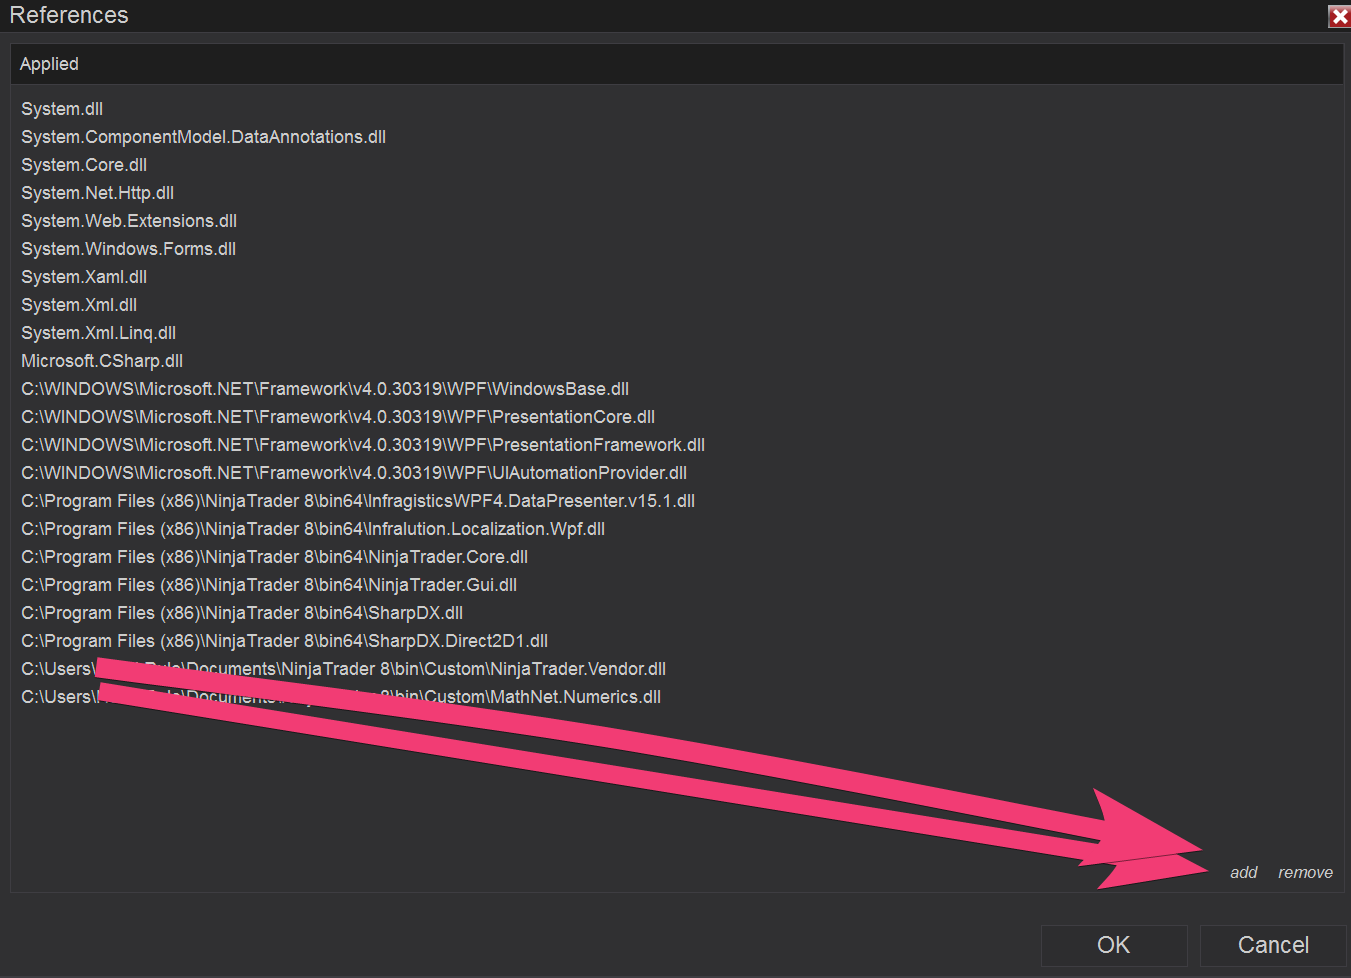
Task: Select the UIAutomationProvider.dll reference path
Action: (x=354, y=473)
